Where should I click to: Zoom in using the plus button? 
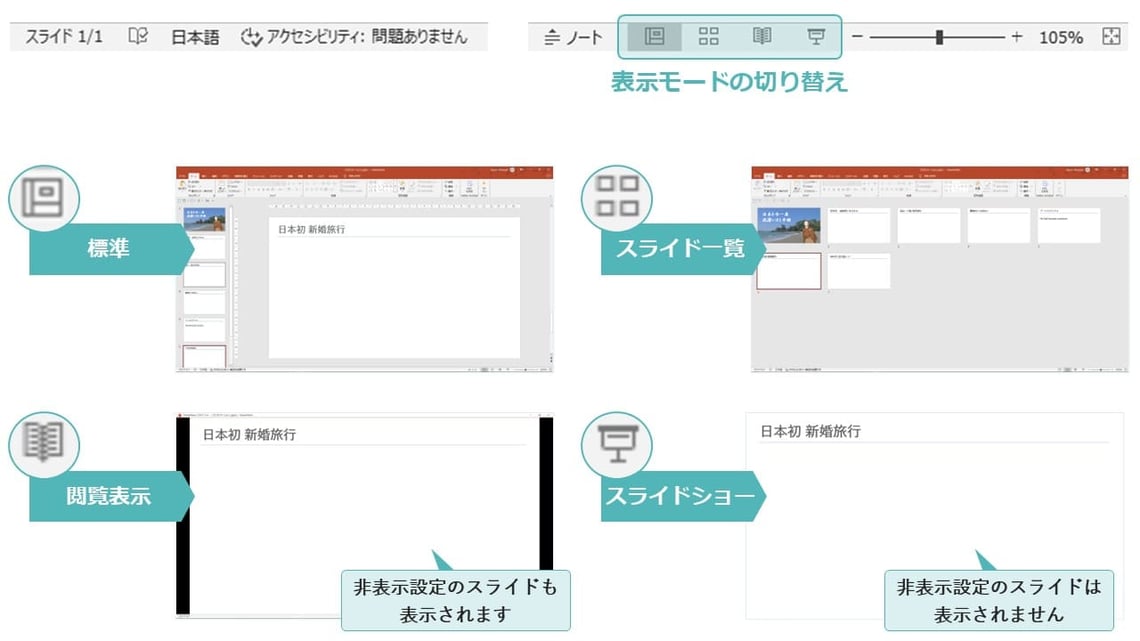coord(1017,36)
